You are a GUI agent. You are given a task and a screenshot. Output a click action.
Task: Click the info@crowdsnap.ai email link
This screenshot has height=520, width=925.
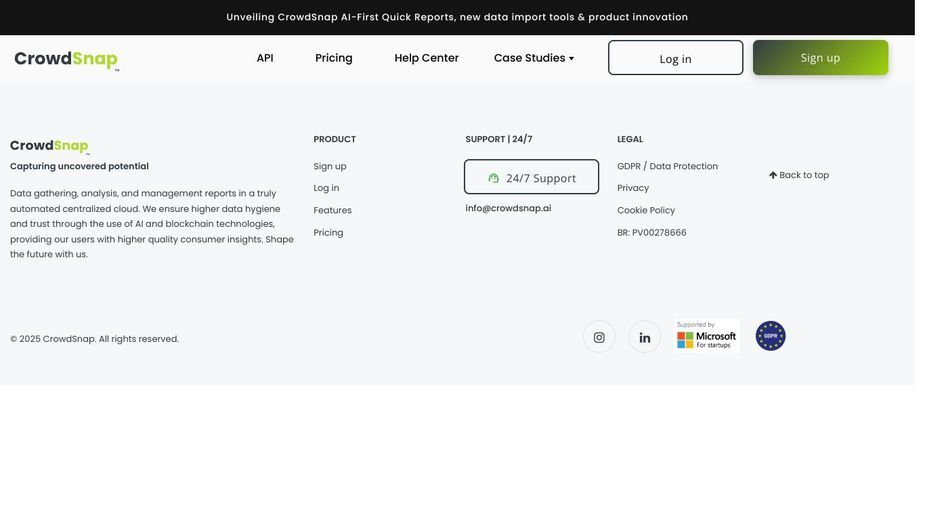tap(508, 208)
